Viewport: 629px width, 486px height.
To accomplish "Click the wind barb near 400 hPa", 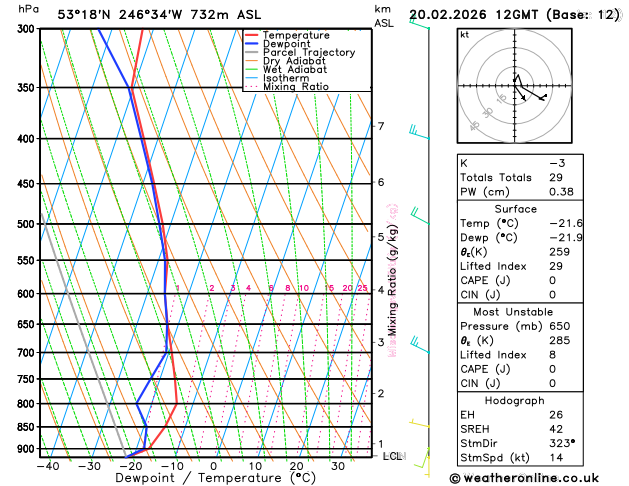I will pos(419,132).
